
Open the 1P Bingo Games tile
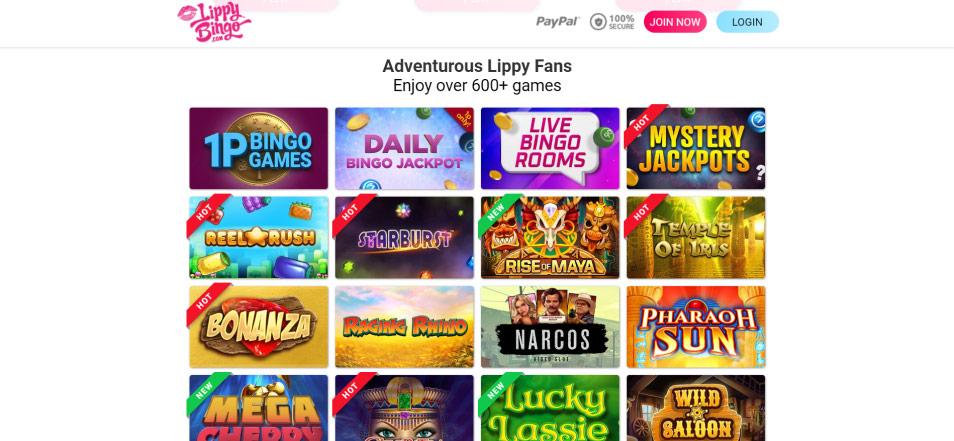[259, 148]
